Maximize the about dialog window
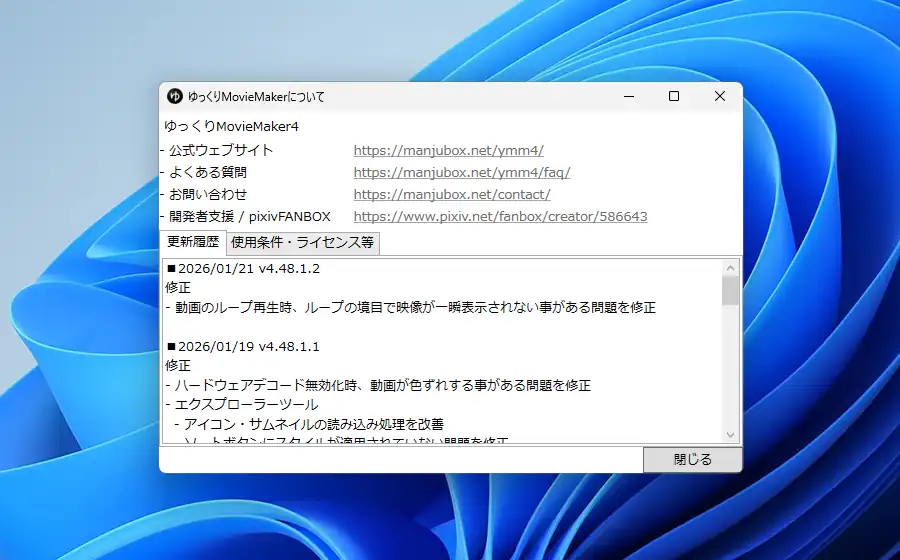Viewport: 900px width, 560px height. point(674,96)
